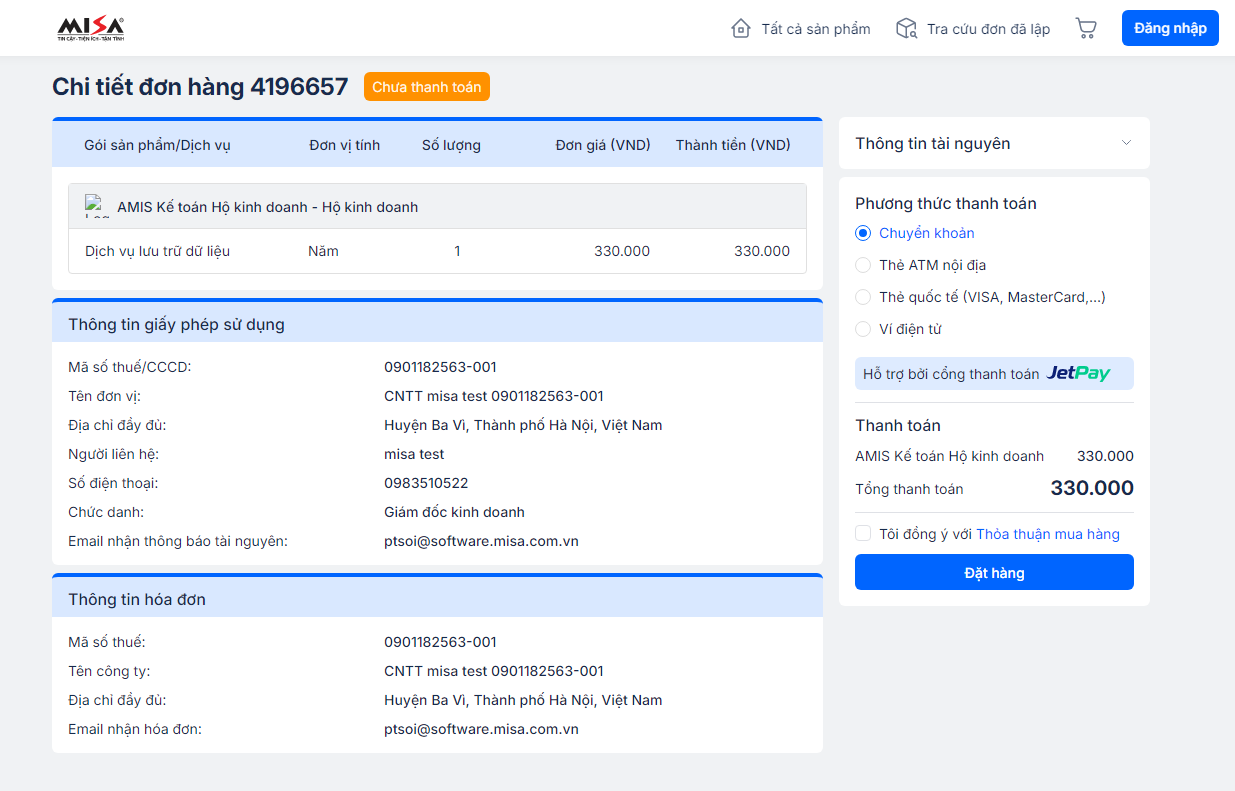Click the broken product logo image
Image resolution: width=1235 pixels, height=791 pixels.
tap(97, 206)
